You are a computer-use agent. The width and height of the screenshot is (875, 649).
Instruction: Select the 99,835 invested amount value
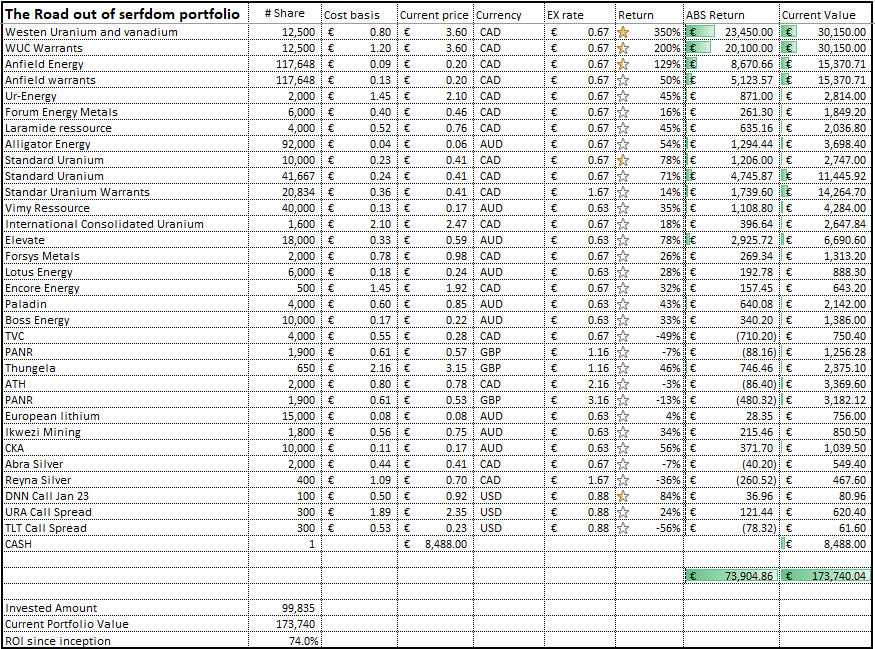[x=285, y=608]
